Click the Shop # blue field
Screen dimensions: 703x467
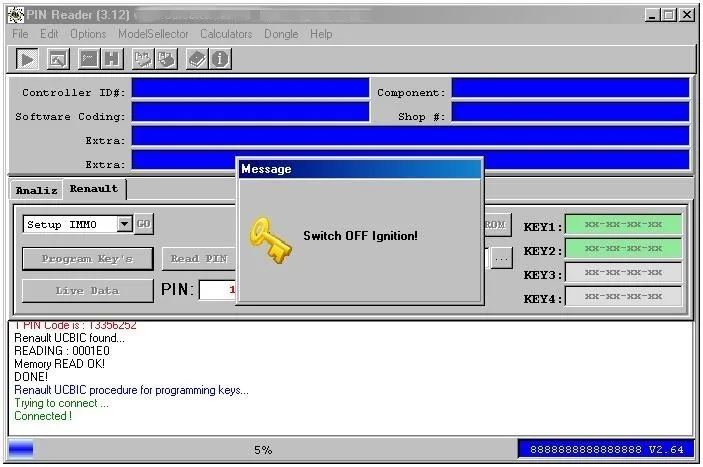(x=570, y=112)
